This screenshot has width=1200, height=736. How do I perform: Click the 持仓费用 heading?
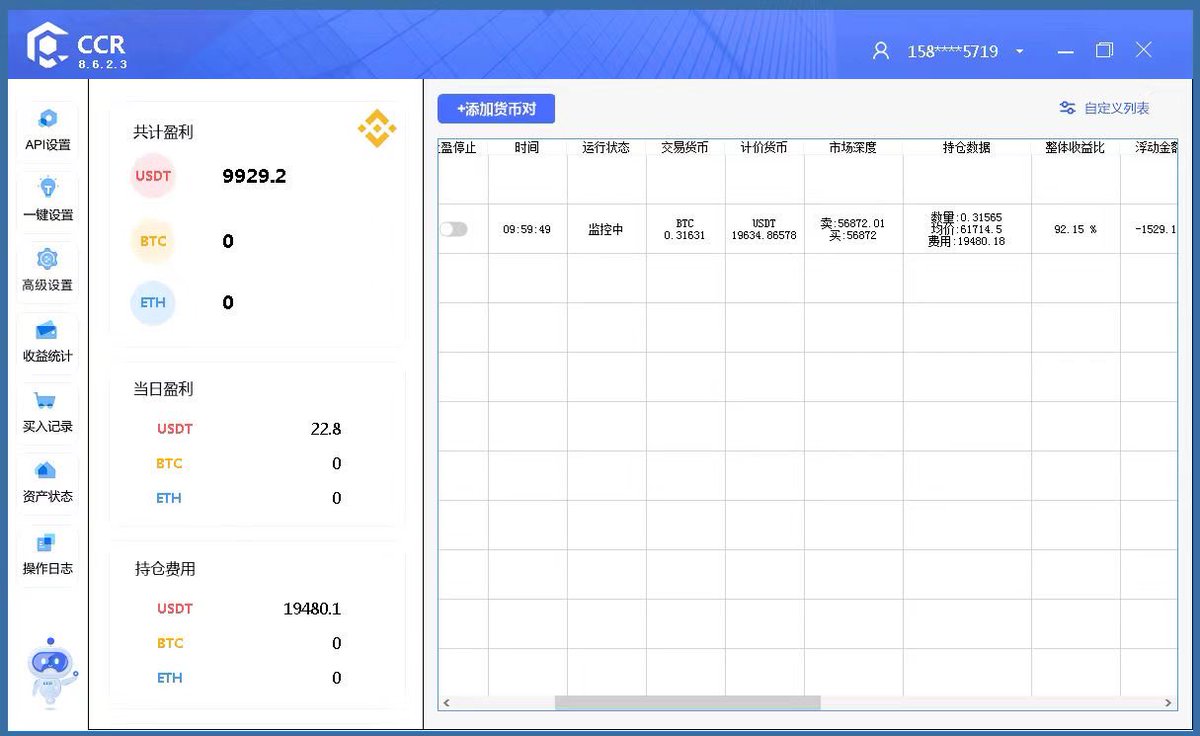[x=165, y=569]
